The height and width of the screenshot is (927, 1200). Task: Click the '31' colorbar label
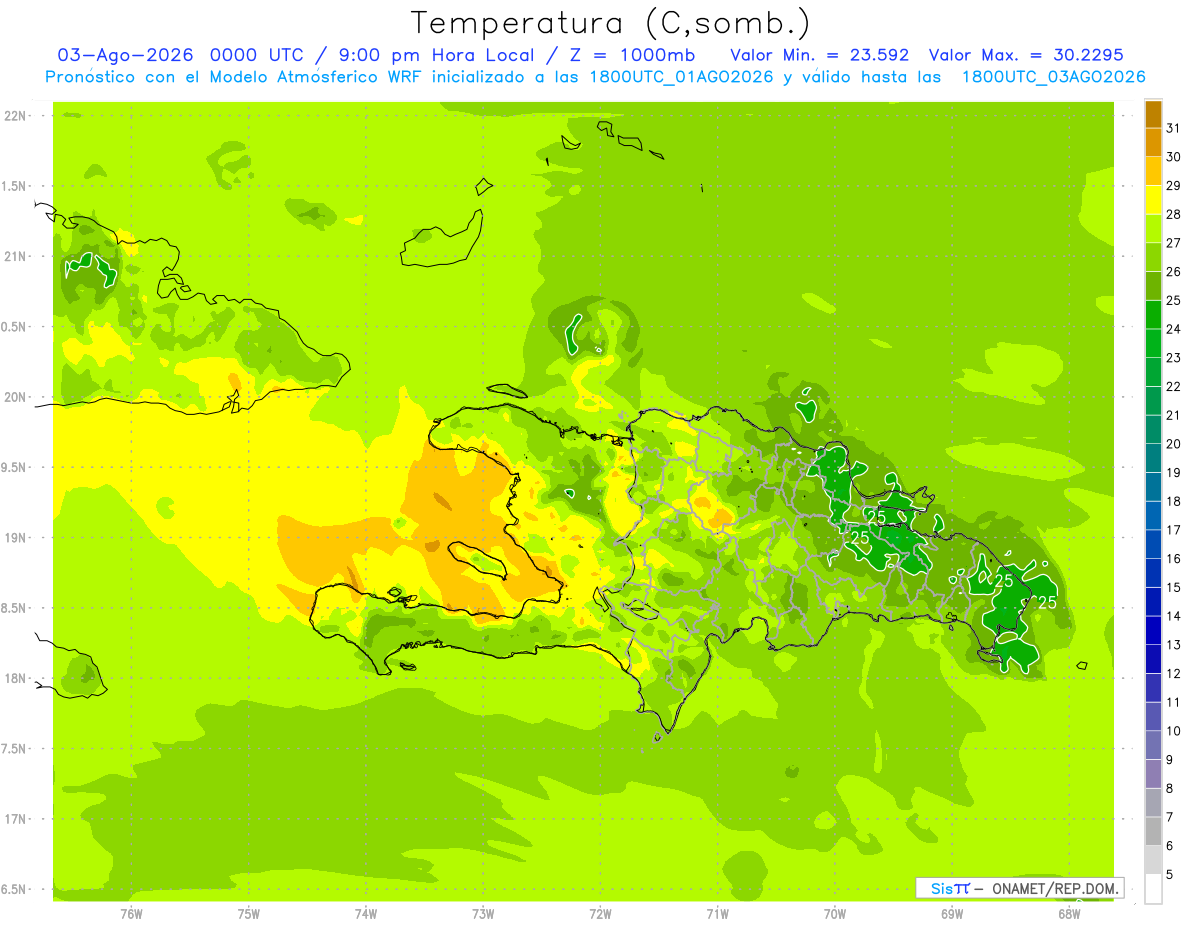click(x=1173, y=128)
